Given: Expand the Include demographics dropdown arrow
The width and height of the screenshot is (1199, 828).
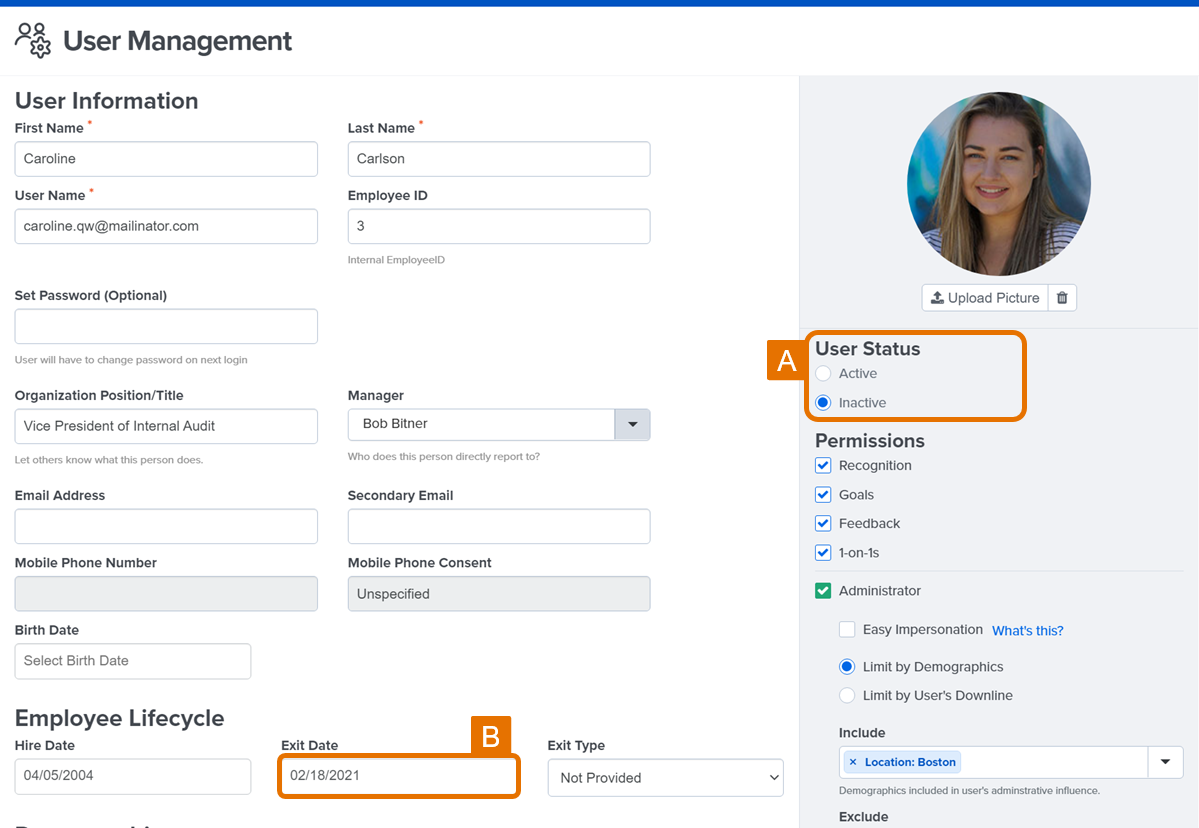Looking at the screenshot, I should [x=1165, y=762].
